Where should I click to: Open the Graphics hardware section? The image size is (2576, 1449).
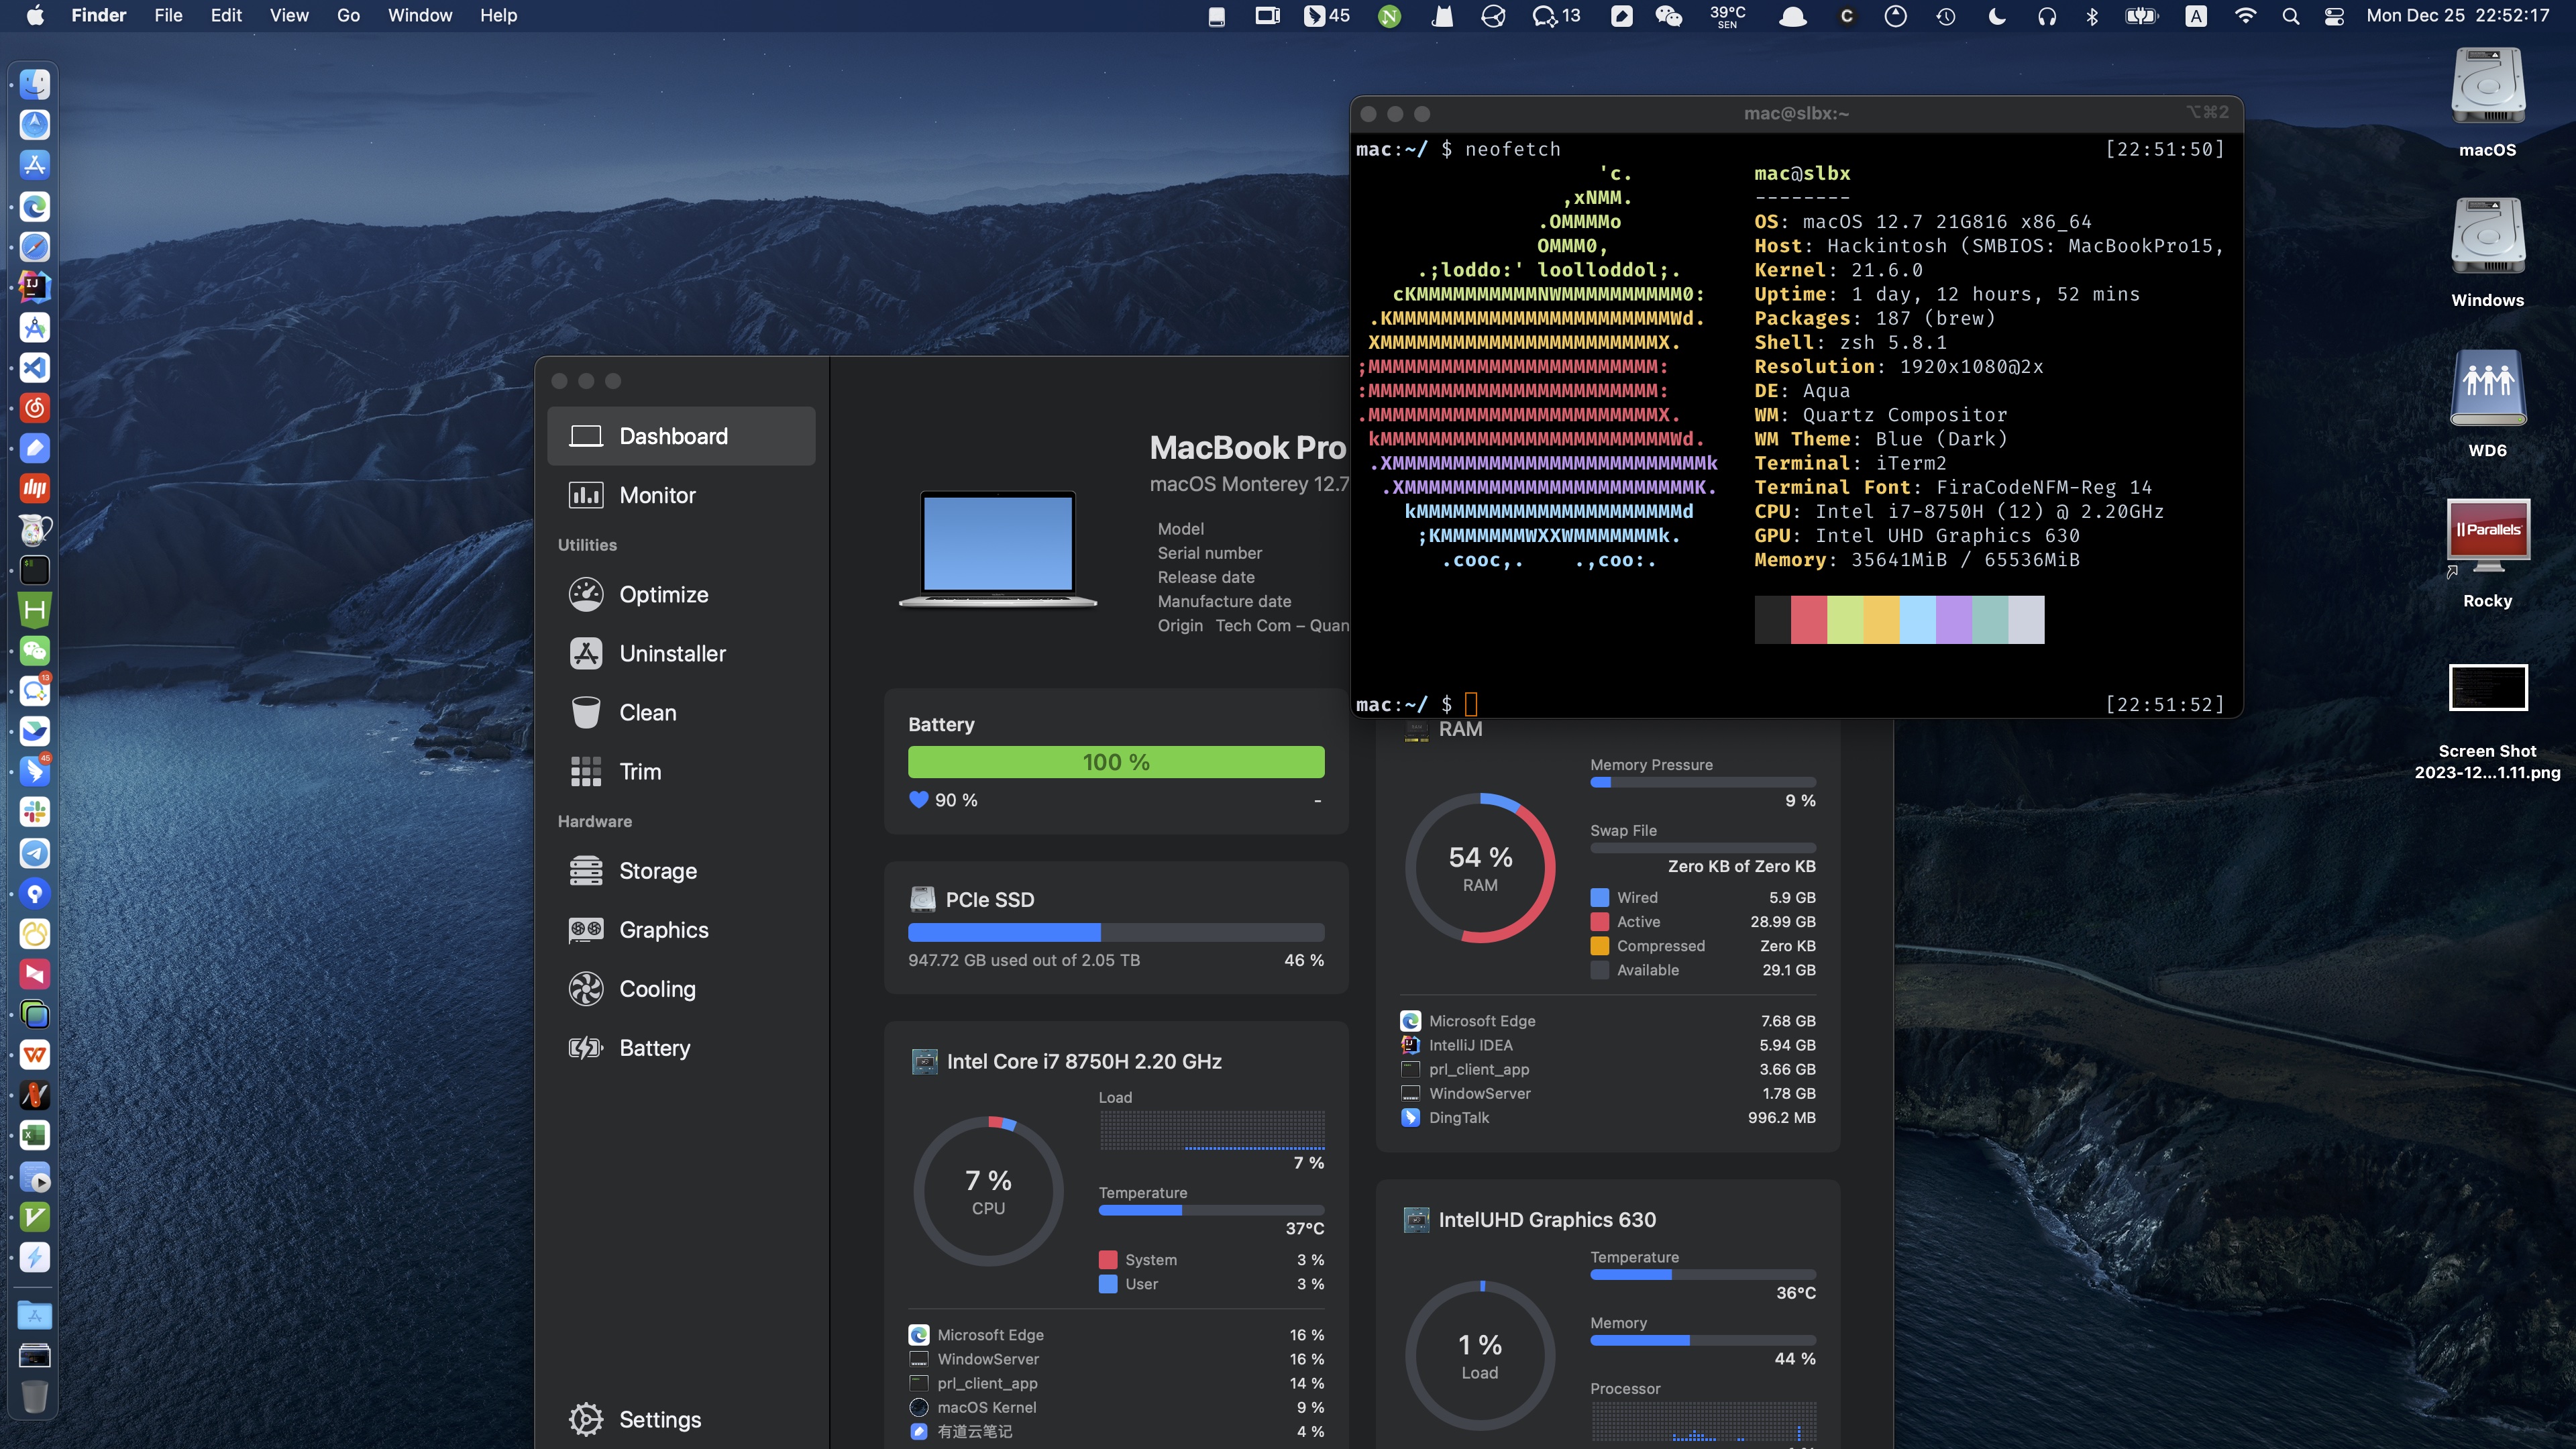(x=681, y=929)
